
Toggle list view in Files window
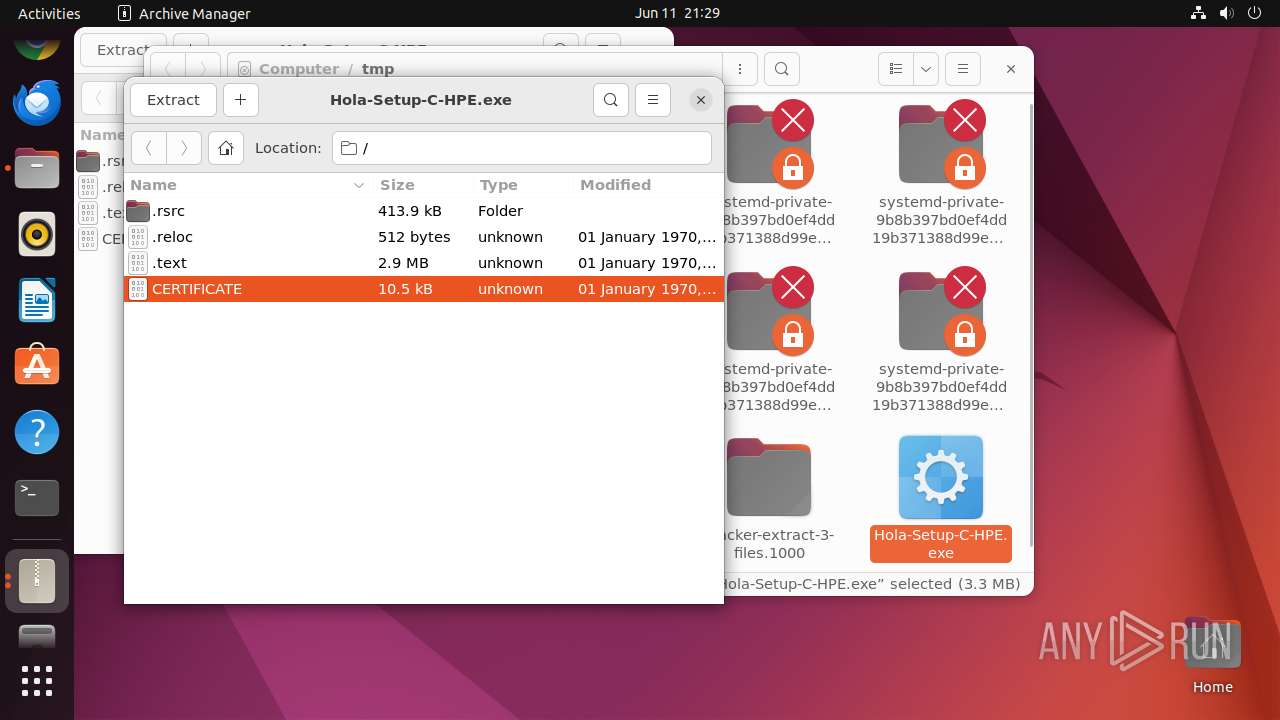896,69
